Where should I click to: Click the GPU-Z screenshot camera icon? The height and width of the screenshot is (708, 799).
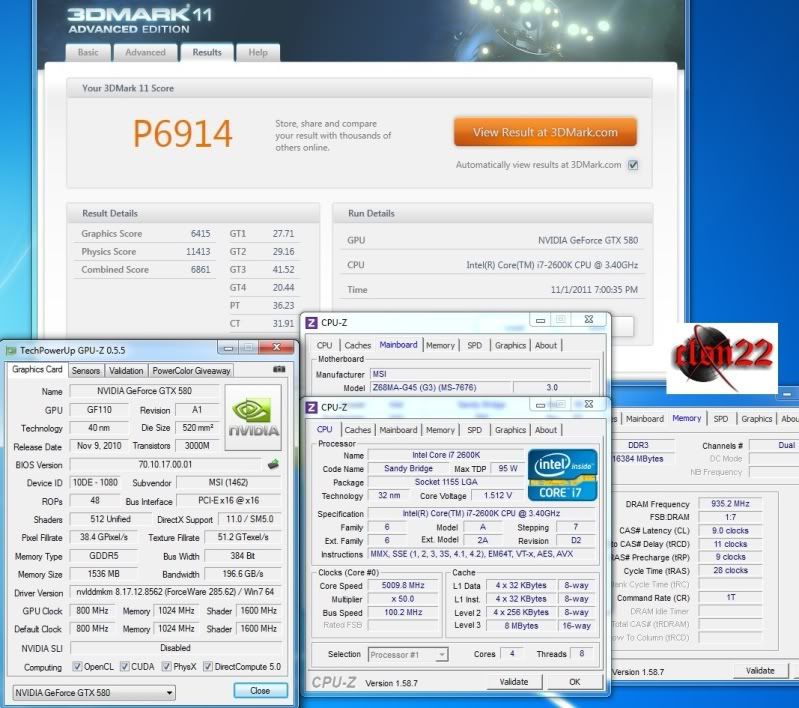[279, 370]
